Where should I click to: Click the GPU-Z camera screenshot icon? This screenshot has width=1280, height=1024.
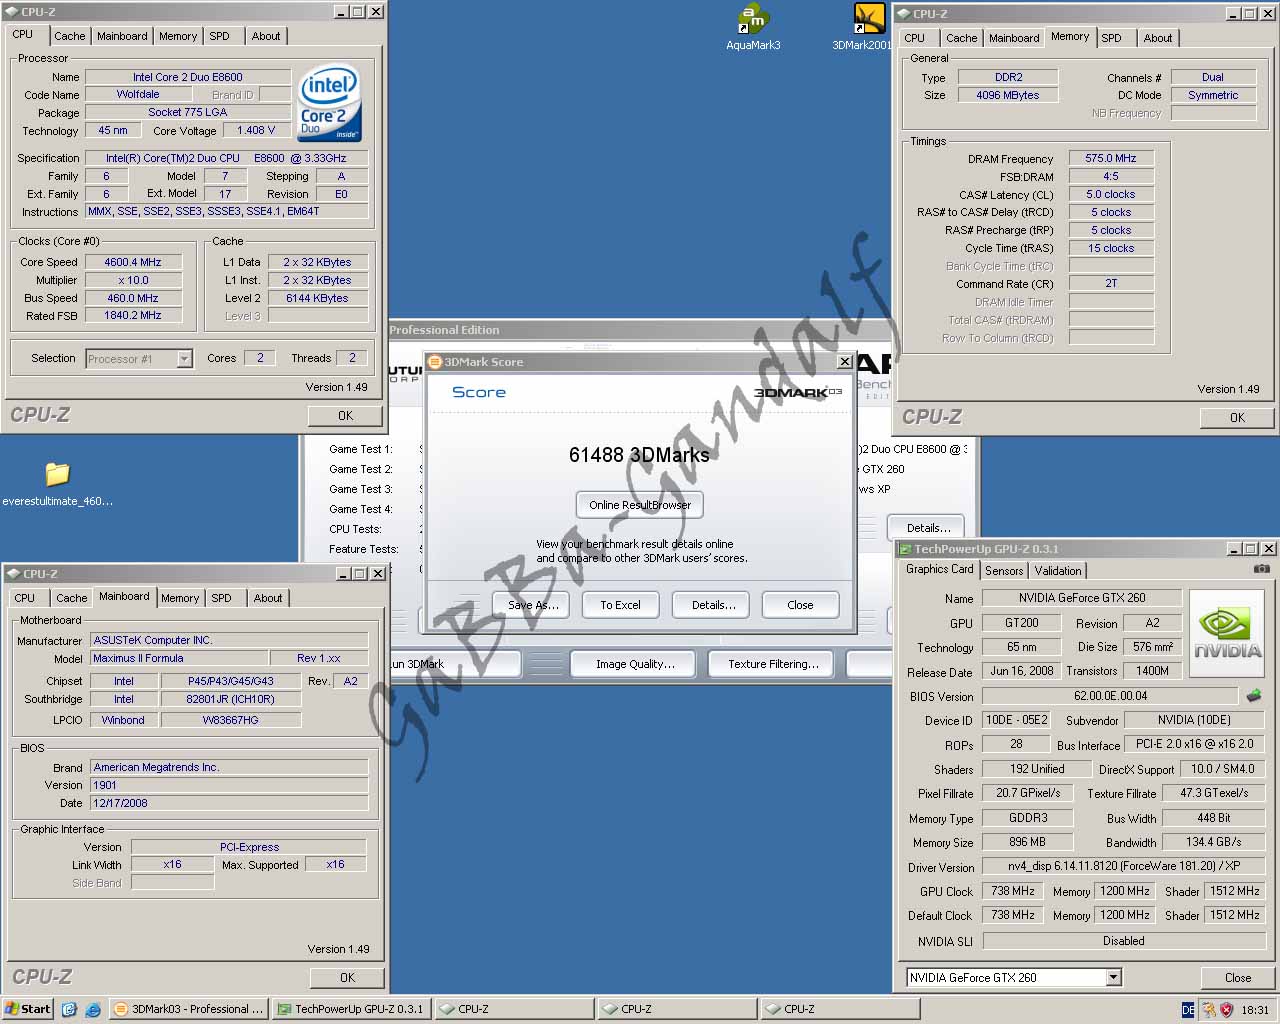1261,569
